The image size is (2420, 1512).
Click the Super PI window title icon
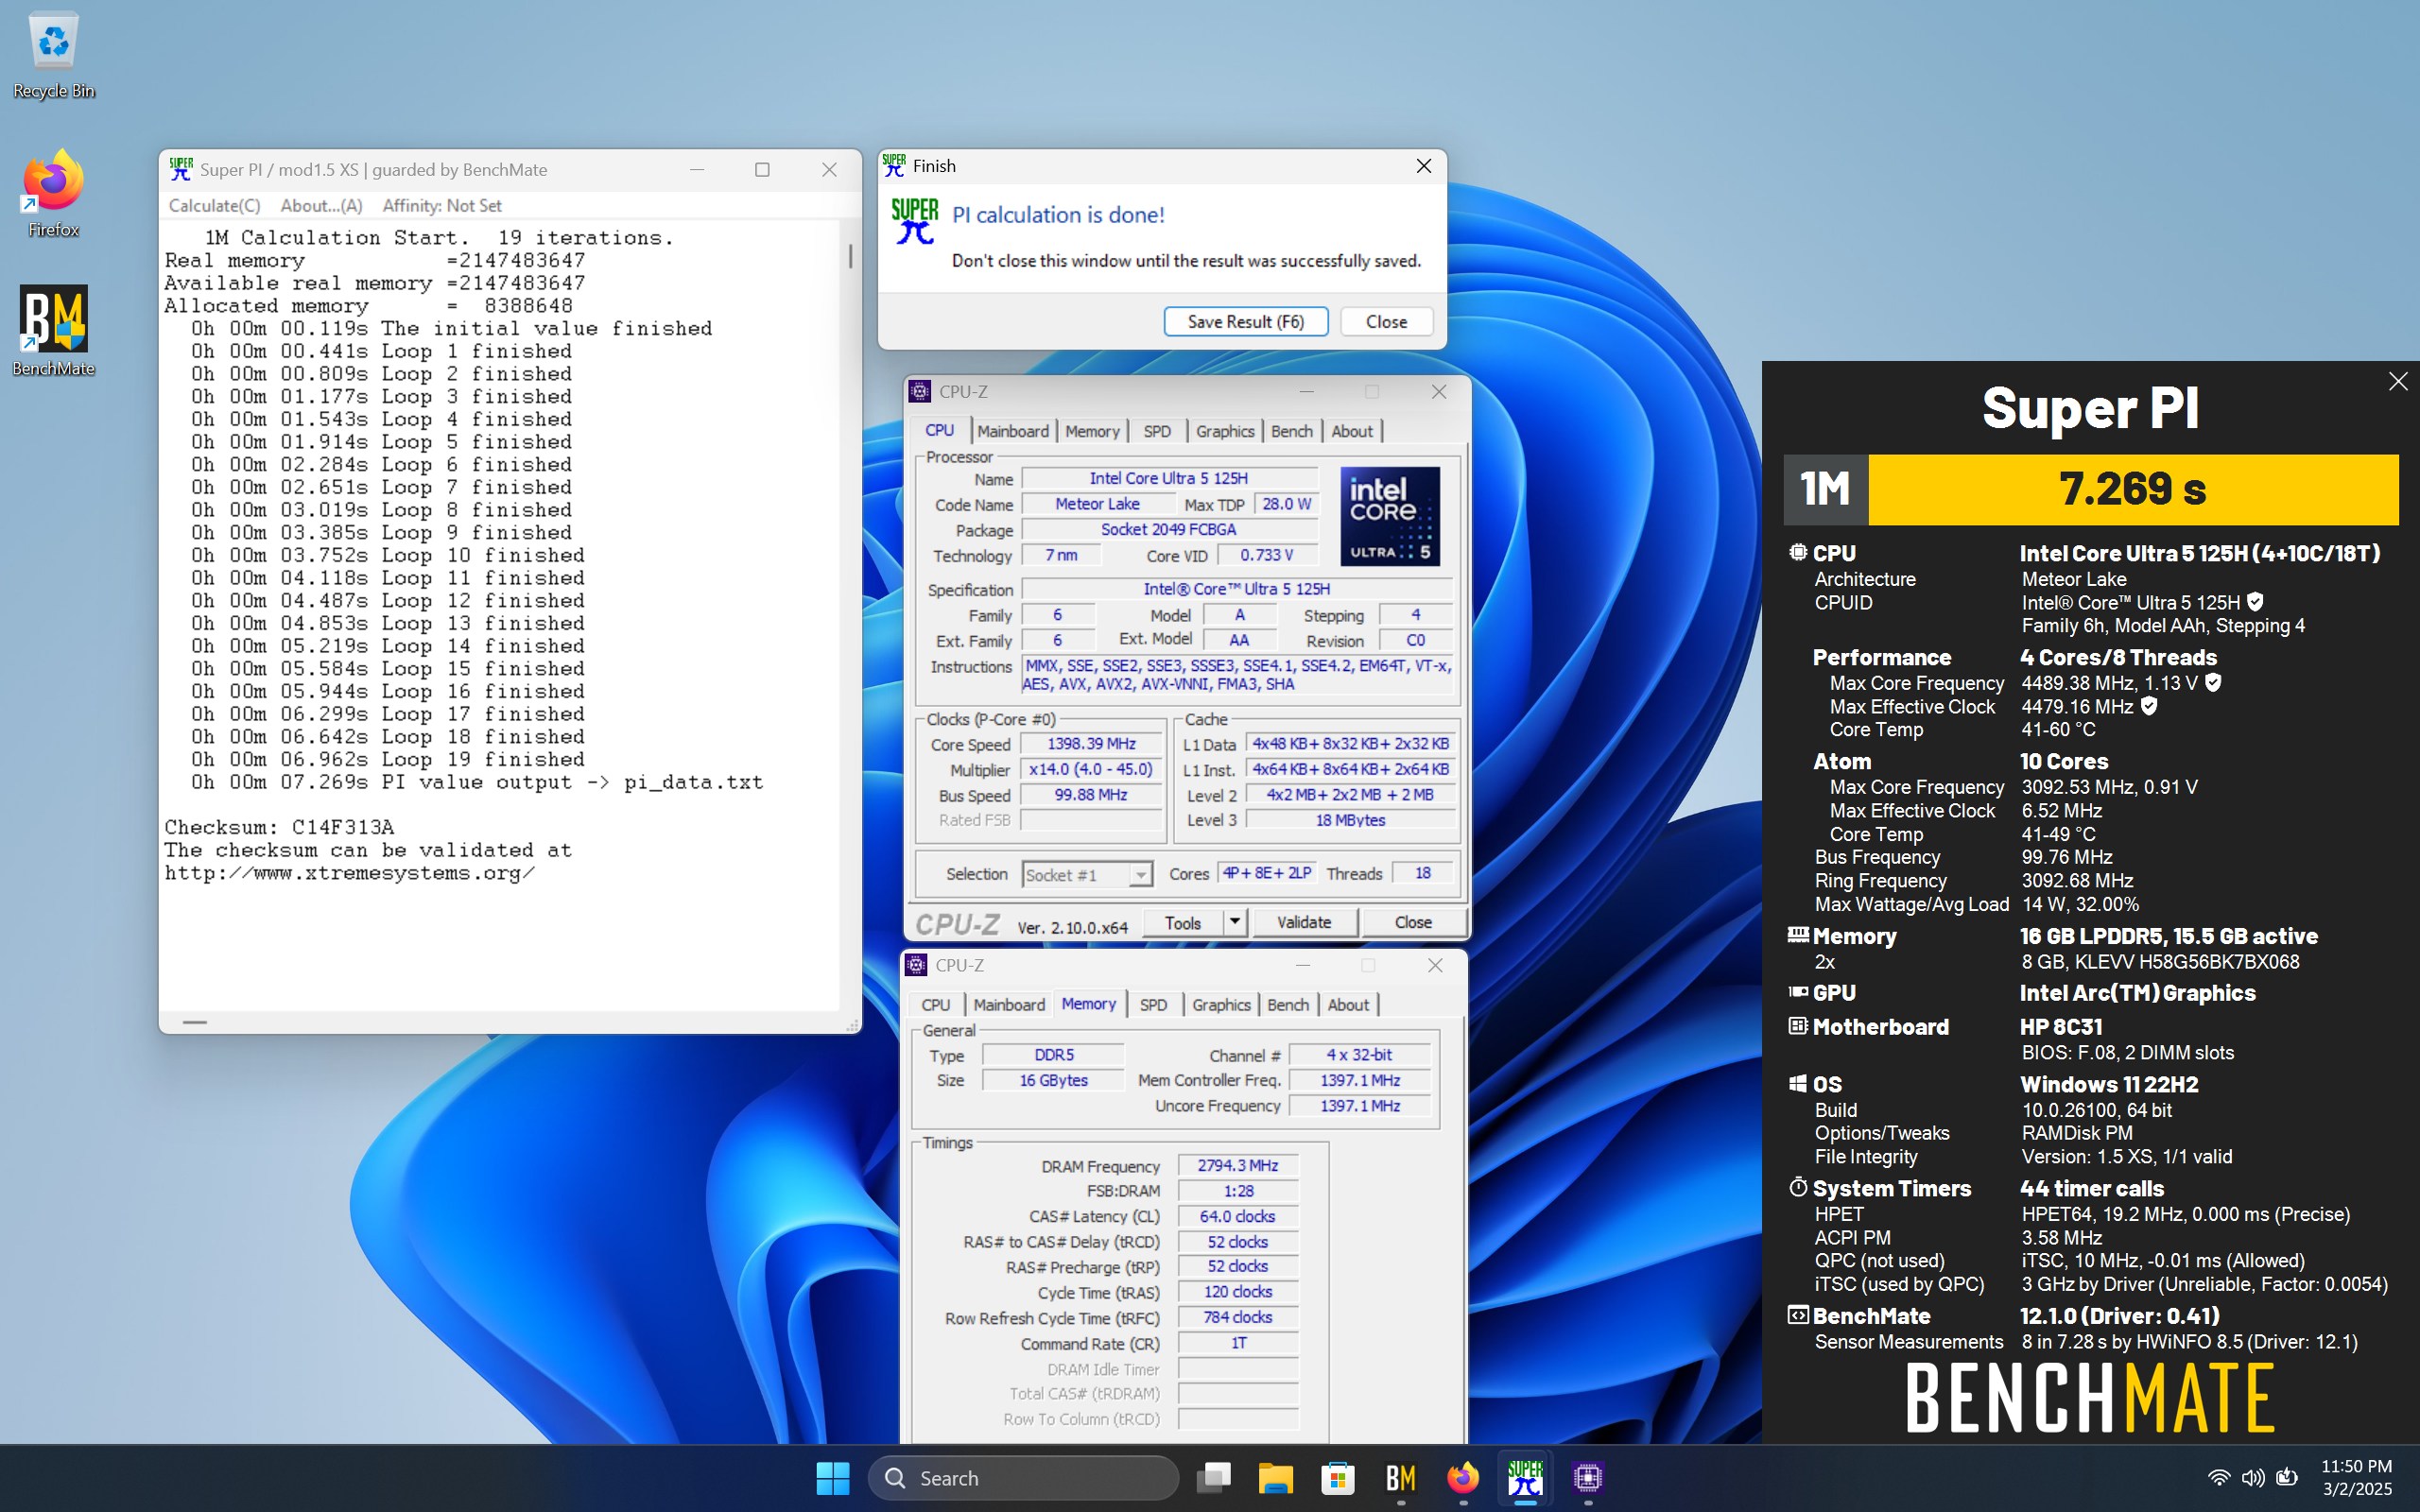[181, 169]
